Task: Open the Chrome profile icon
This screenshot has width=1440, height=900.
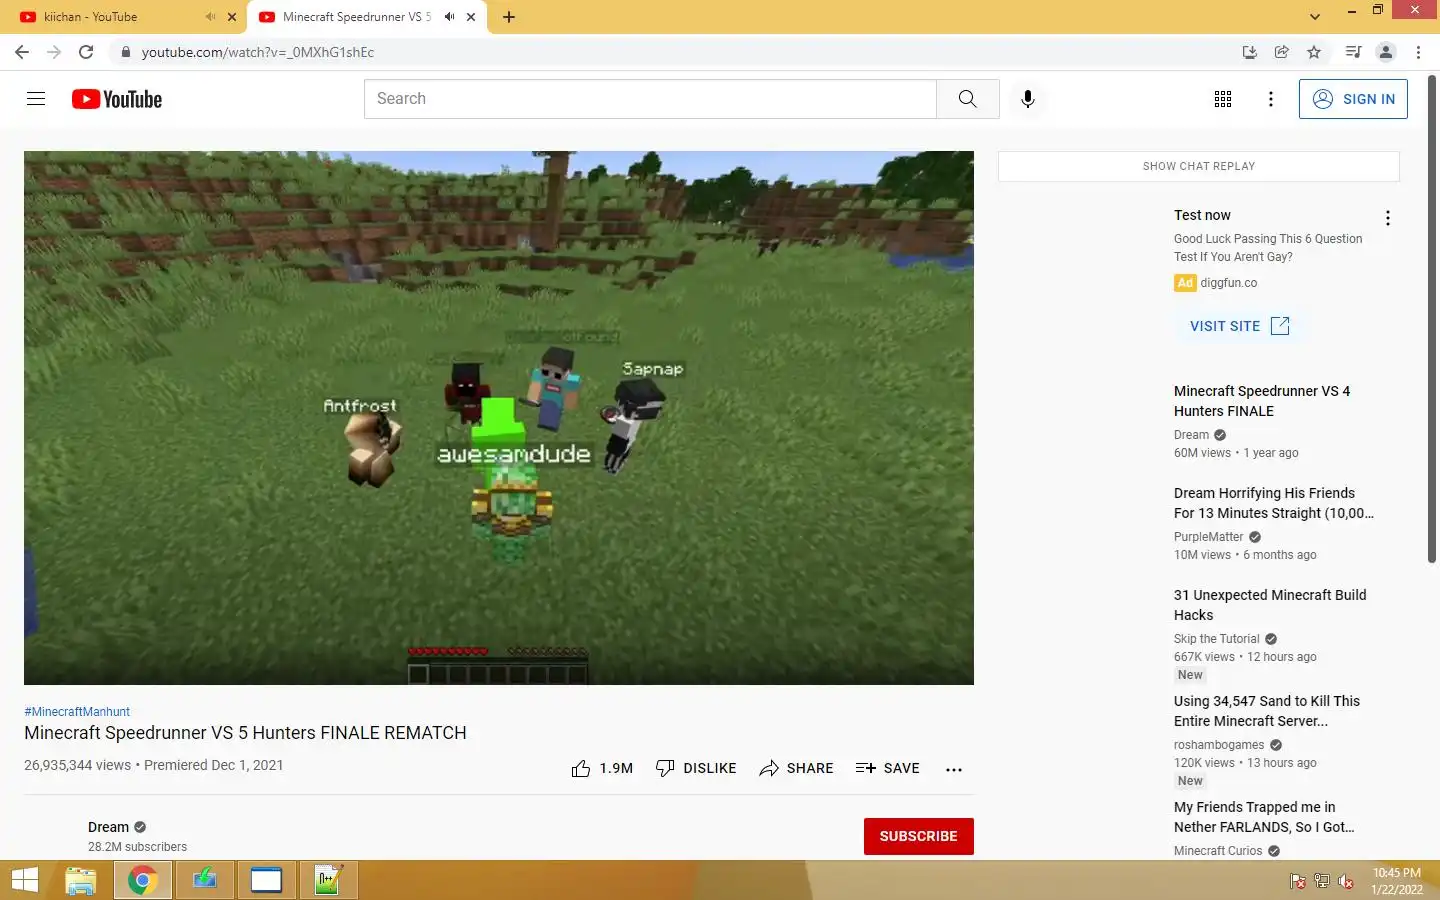Action: point(1386,52)
